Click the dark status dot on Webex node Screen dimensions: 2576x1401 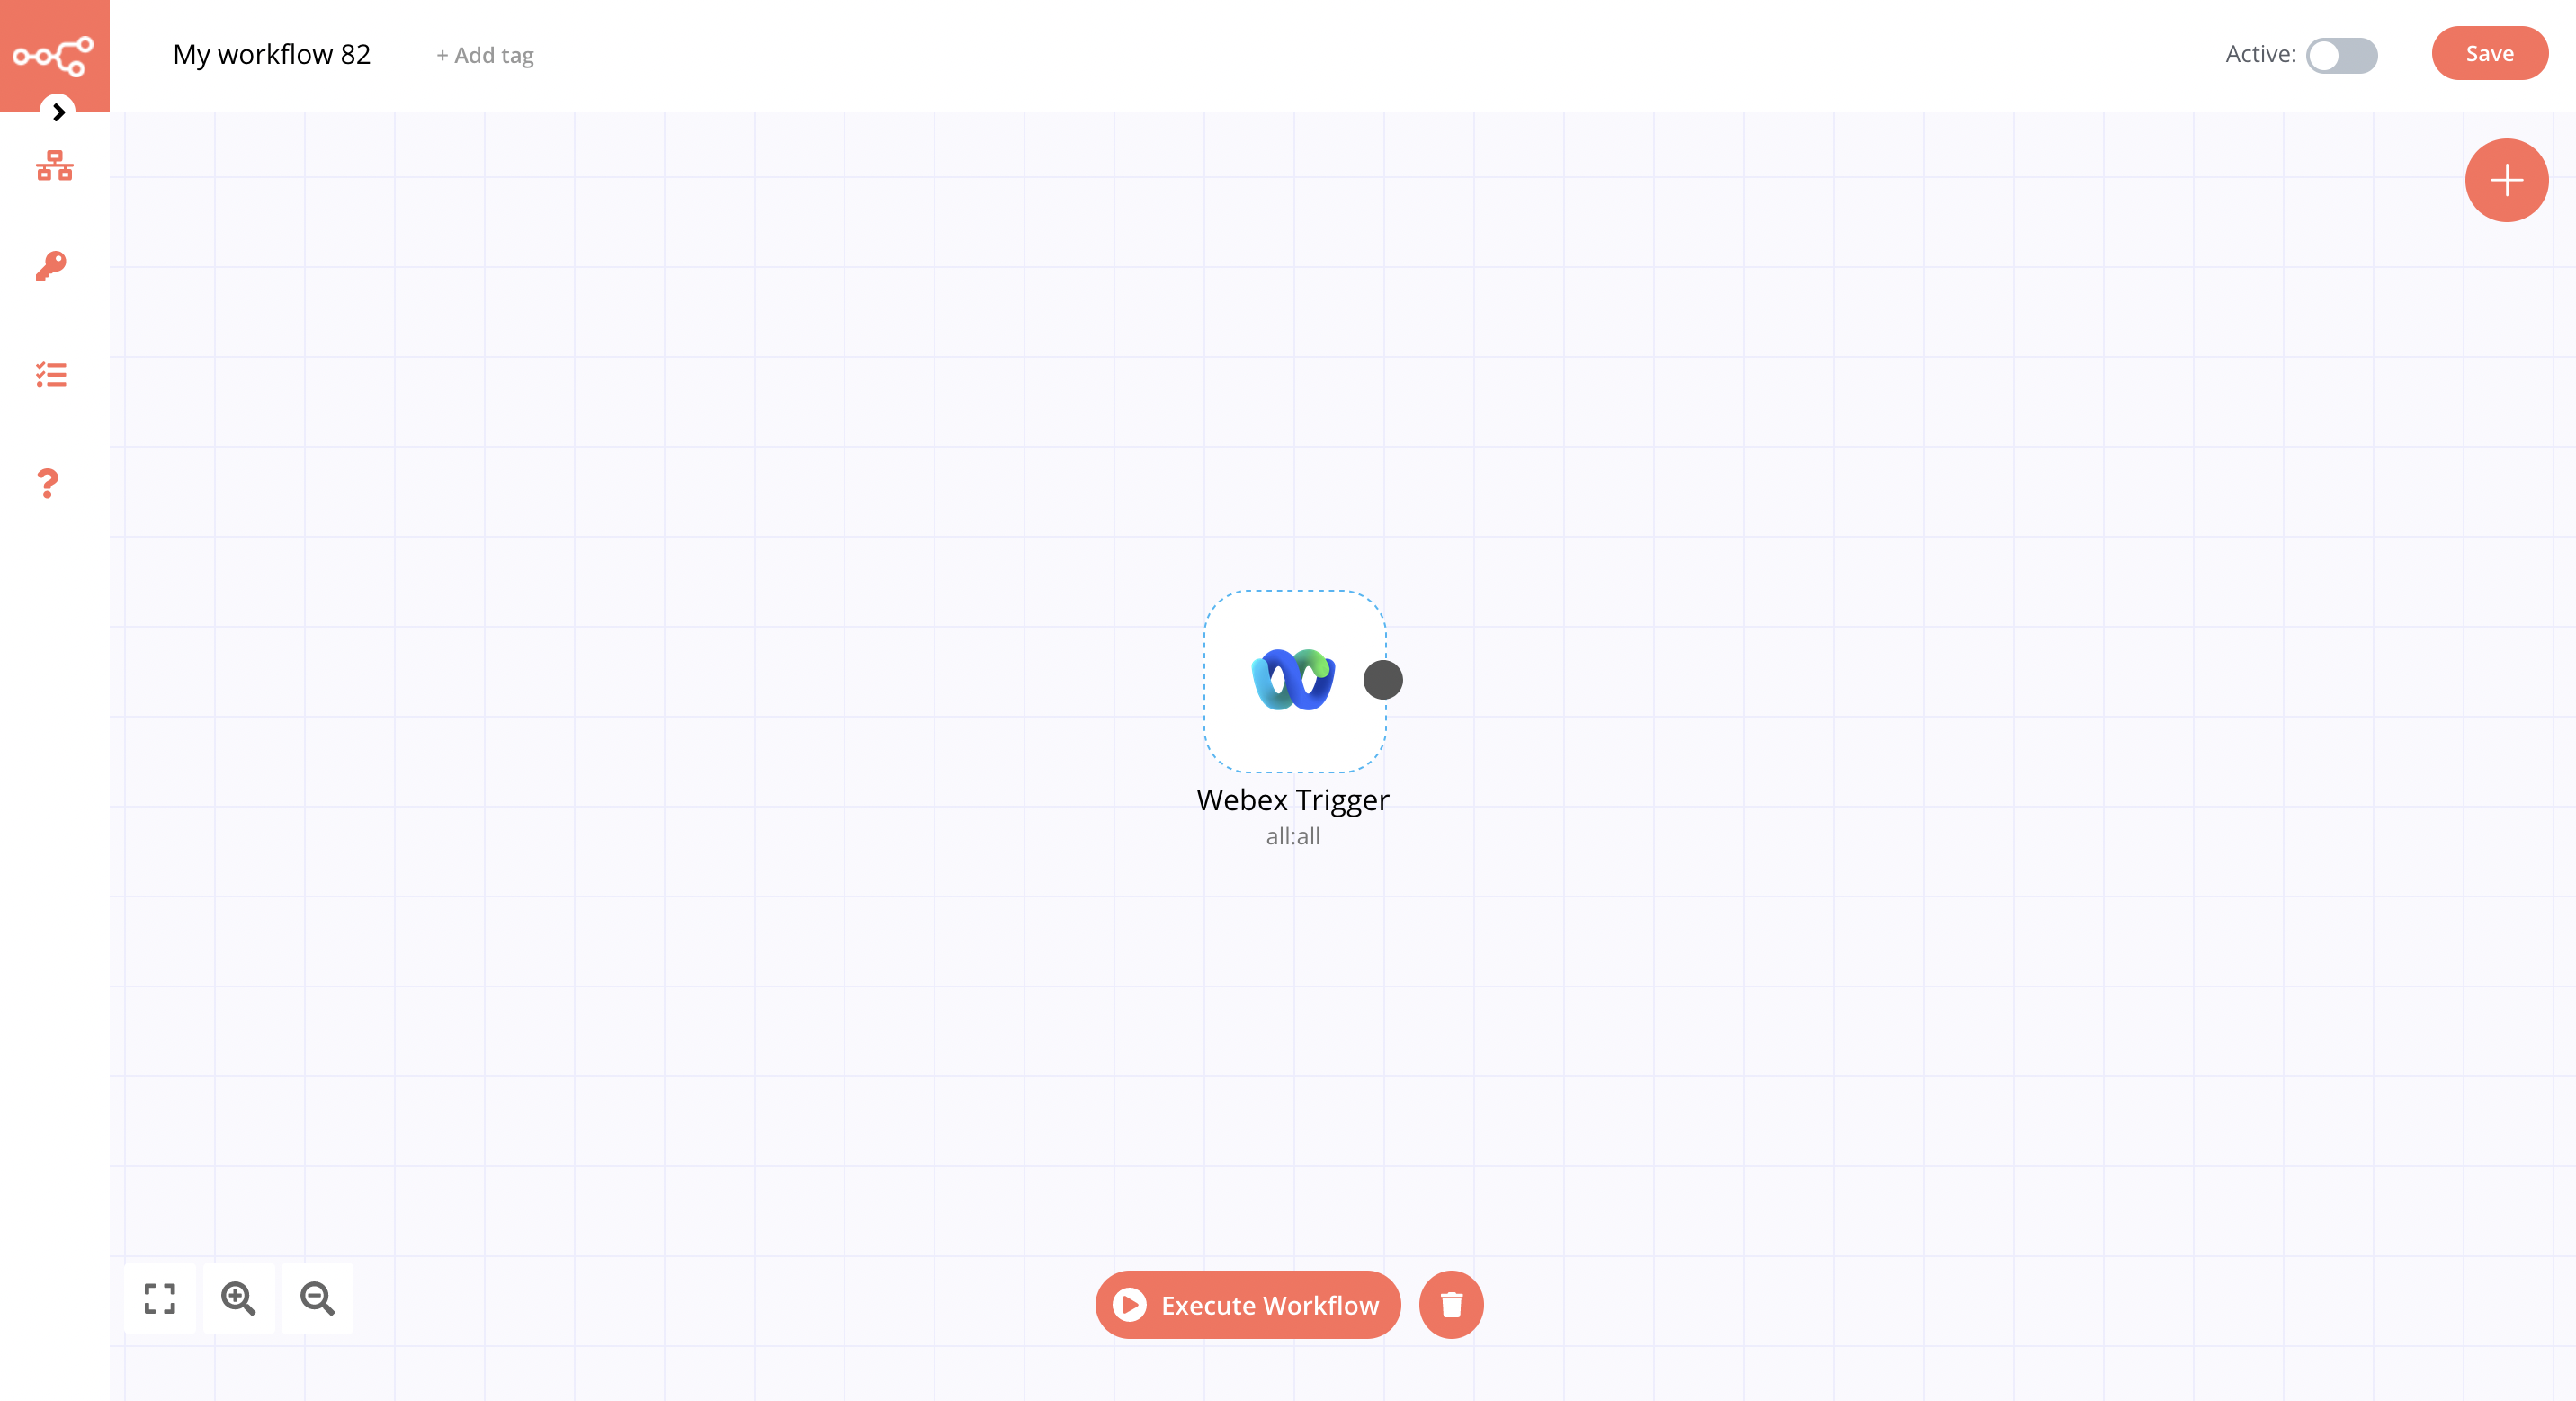(x=1383, y=678)
